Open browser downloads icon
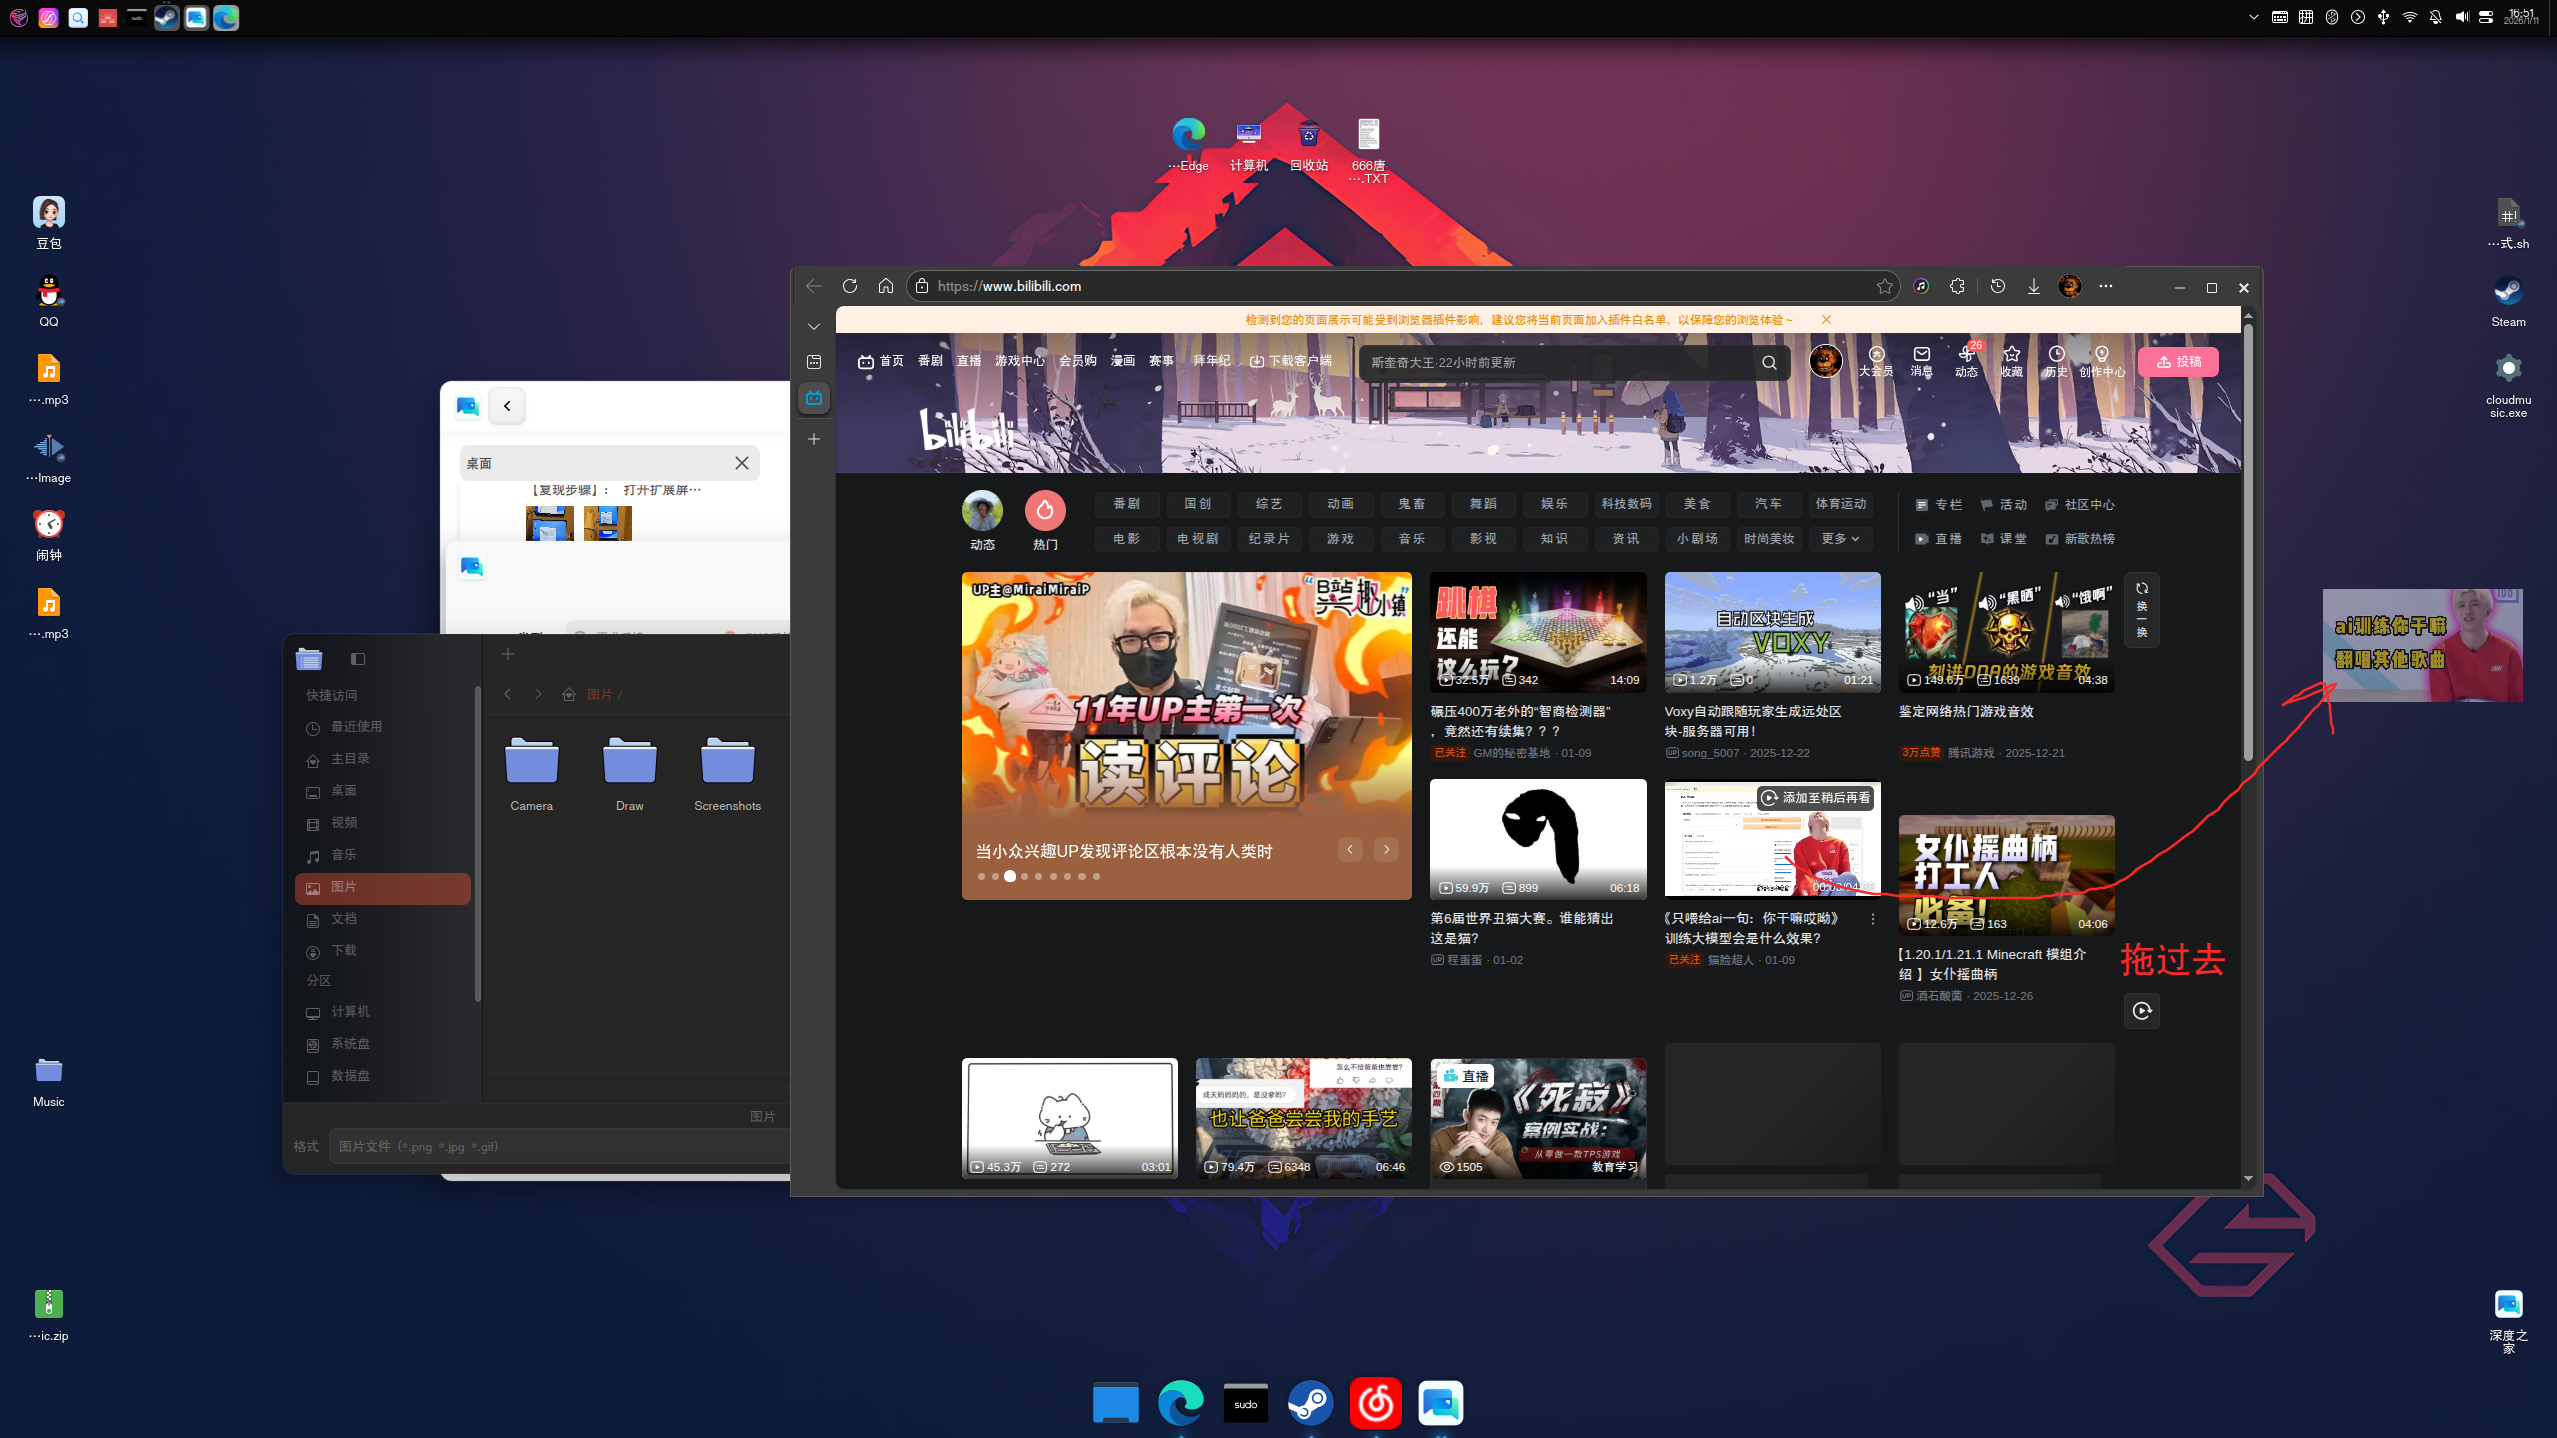This screenshot has width=2557, height=1438. click(x=2033, y=286)
